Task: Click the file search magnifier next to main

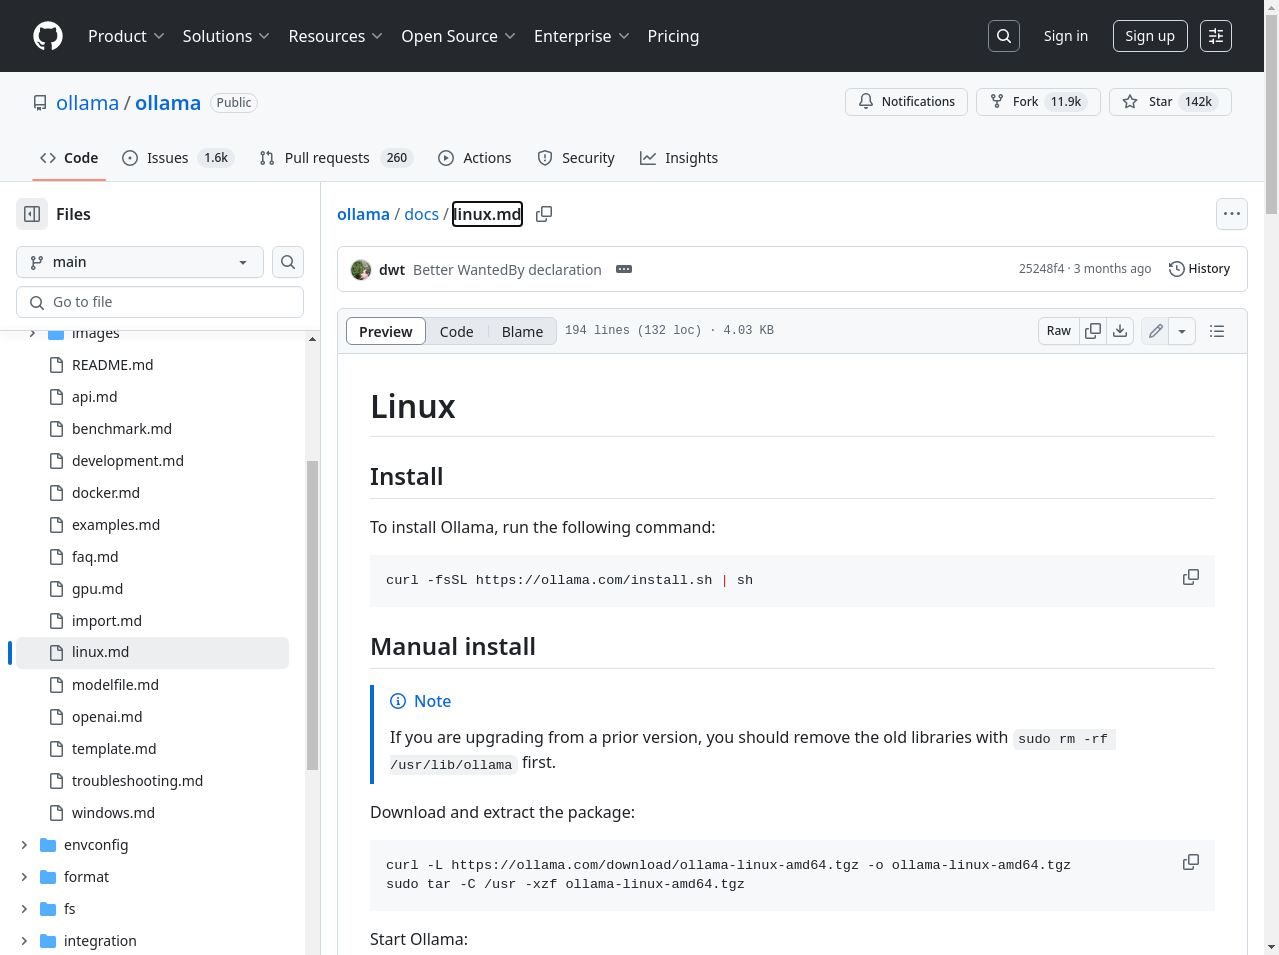Action: [288, 262]
